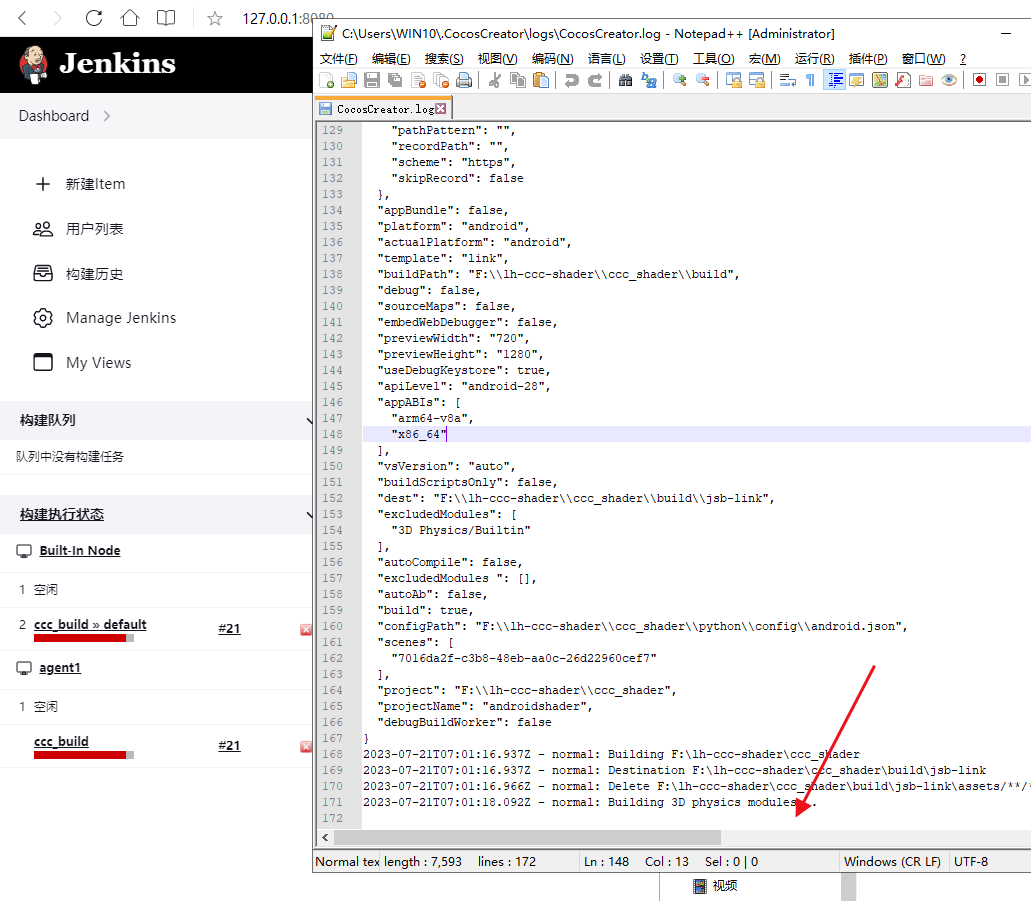The image size is (1031, 901).
Task: Close the CocosCreator.log tab with red X
Action: (x=441, y=109)
